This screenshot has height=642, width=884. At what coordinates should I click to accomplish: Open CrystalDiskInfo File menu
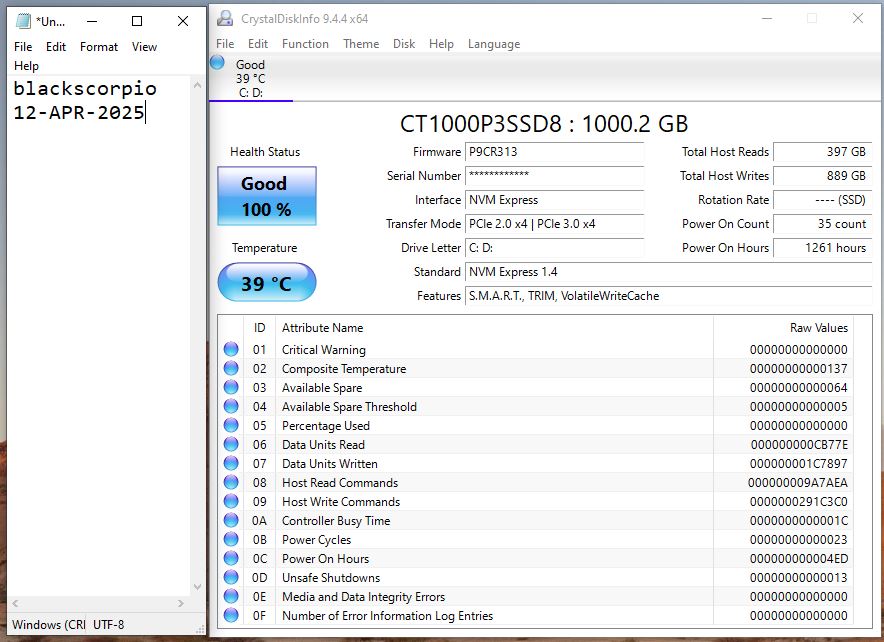point(225,44)
